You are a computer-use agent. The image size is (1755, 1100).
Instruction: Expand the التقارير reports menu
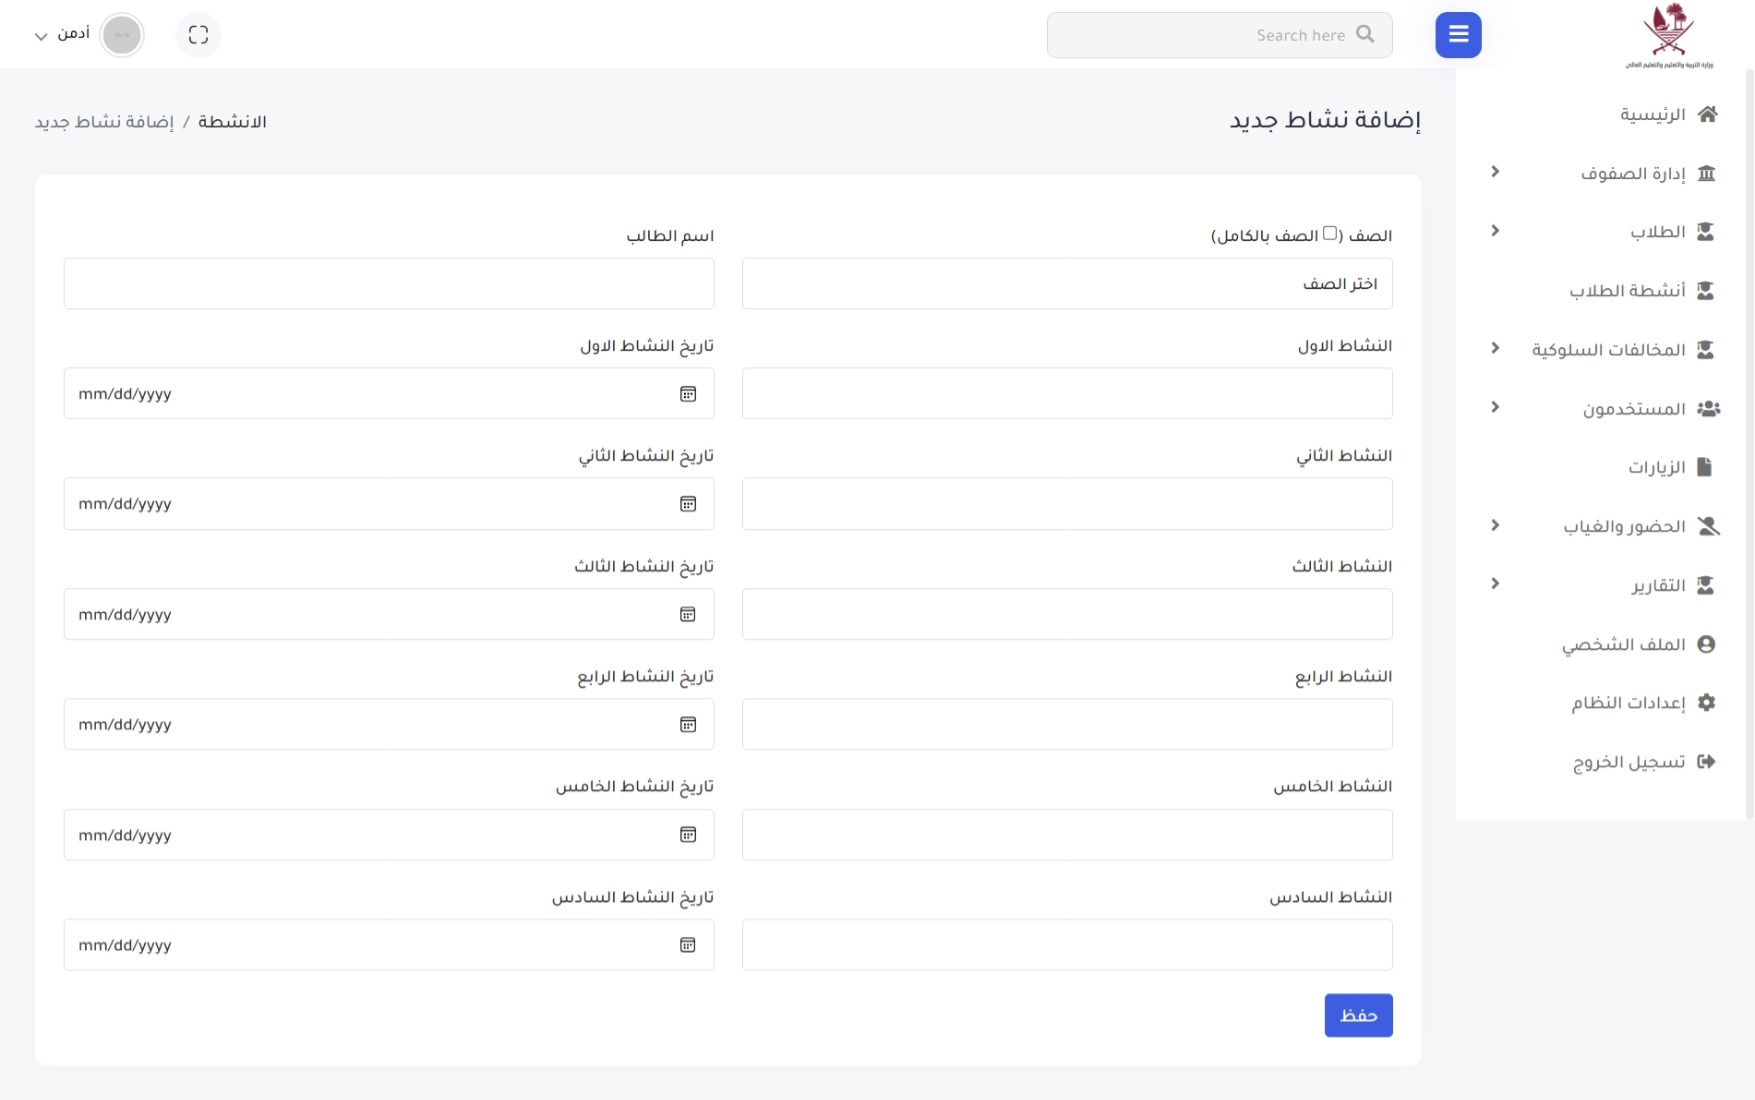coord(1496,583)
